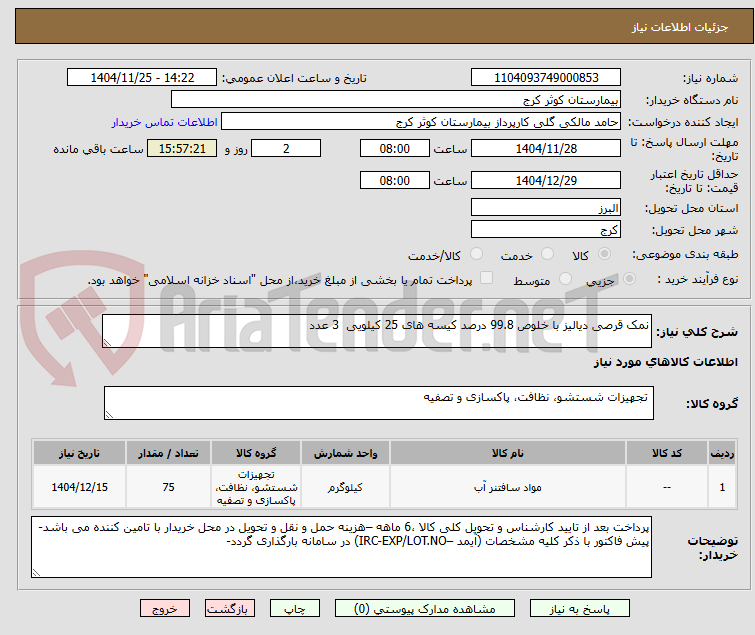Click the requester field 'حامد مالکی گلی'
The image size is (755, 635).
click(421, 122)
